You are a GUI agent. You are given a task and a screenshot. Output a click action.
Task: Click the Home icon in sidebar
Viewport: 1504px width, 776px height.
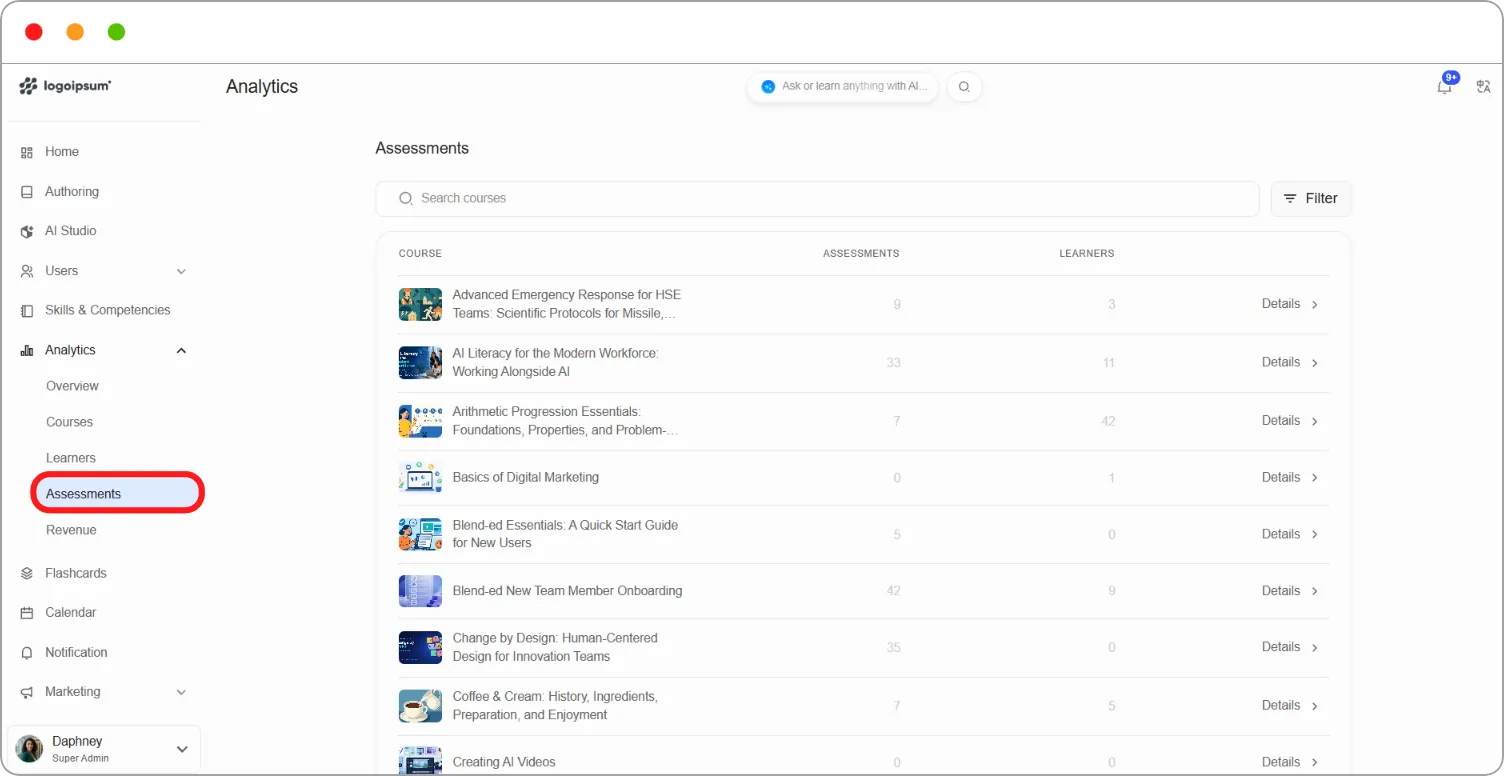coord(27,152)
